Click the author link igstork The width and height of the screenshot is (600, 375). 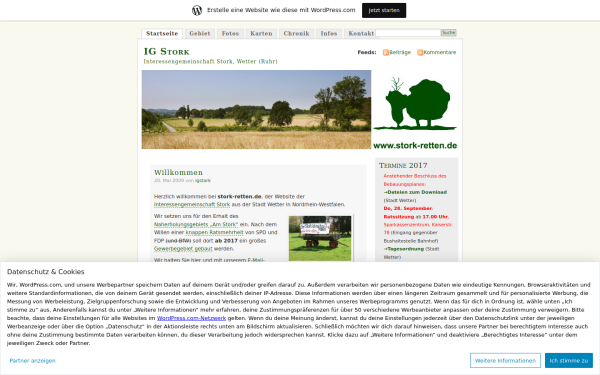pos(203,181)
